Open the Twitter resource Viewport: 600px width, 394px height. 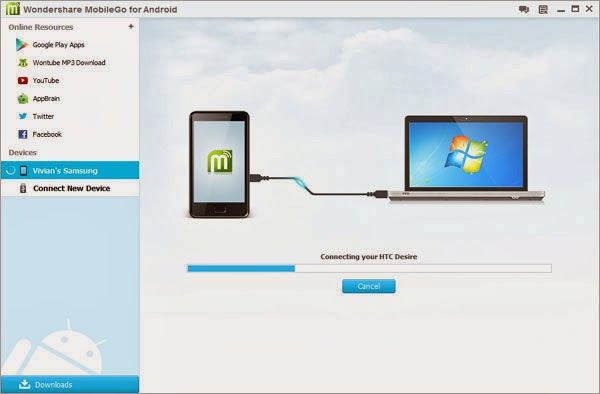pyautogui.click(x=43, y=116)
